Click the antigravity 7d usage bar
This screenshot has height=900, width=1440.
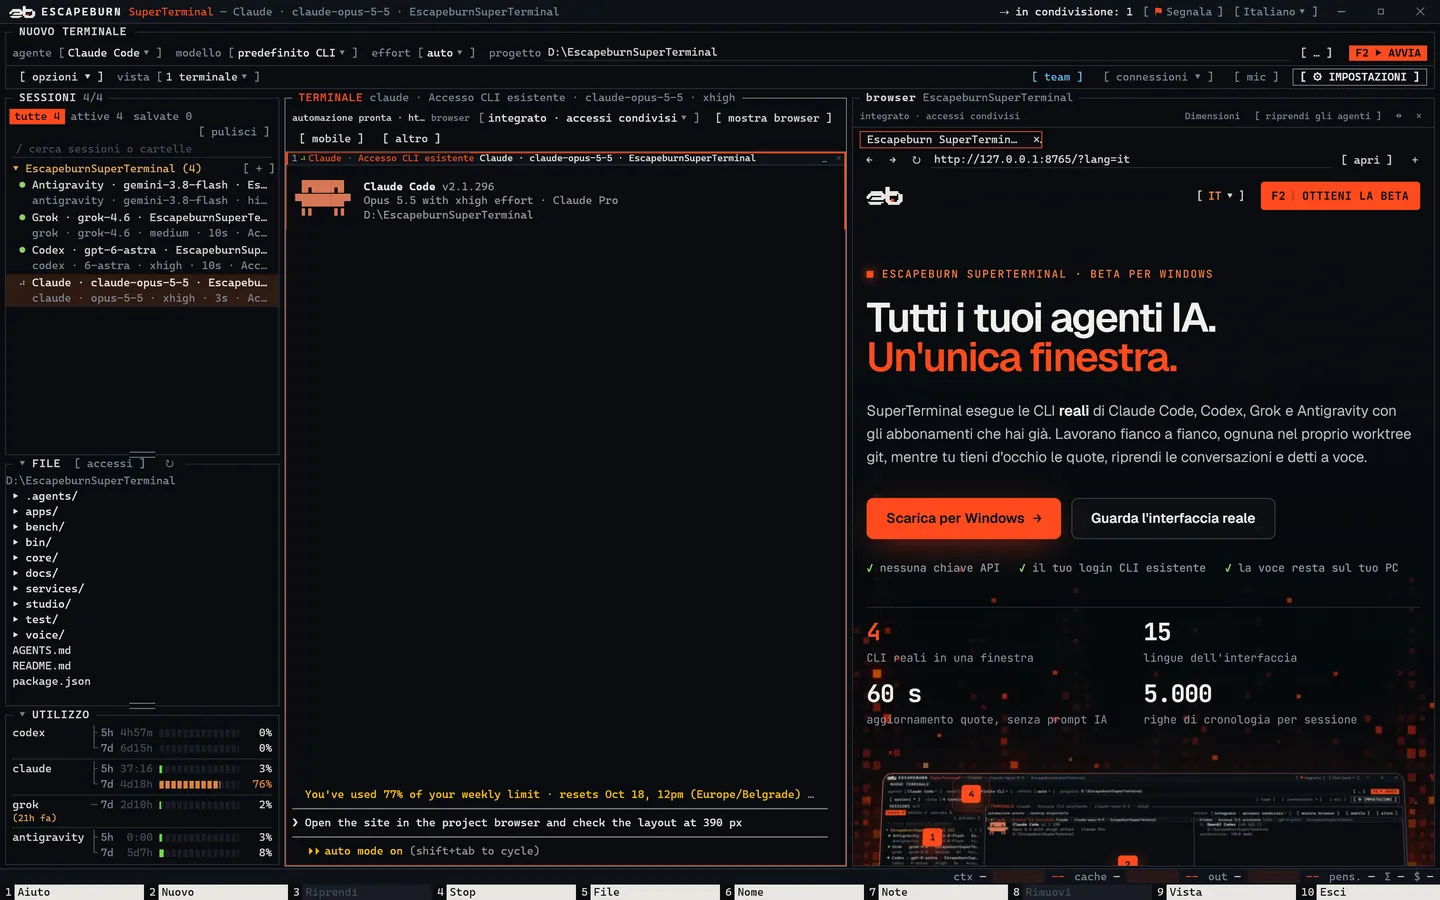point(199,853)
